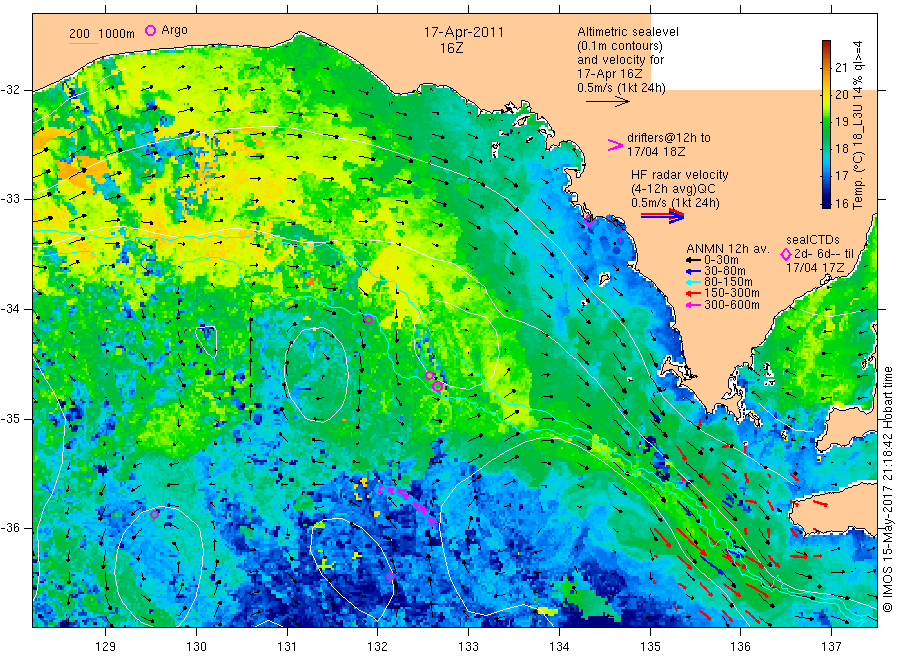This screenshot has width=900, height=660.
Task: Click the '16Z' time label under date
Action: tap(452, 49)
